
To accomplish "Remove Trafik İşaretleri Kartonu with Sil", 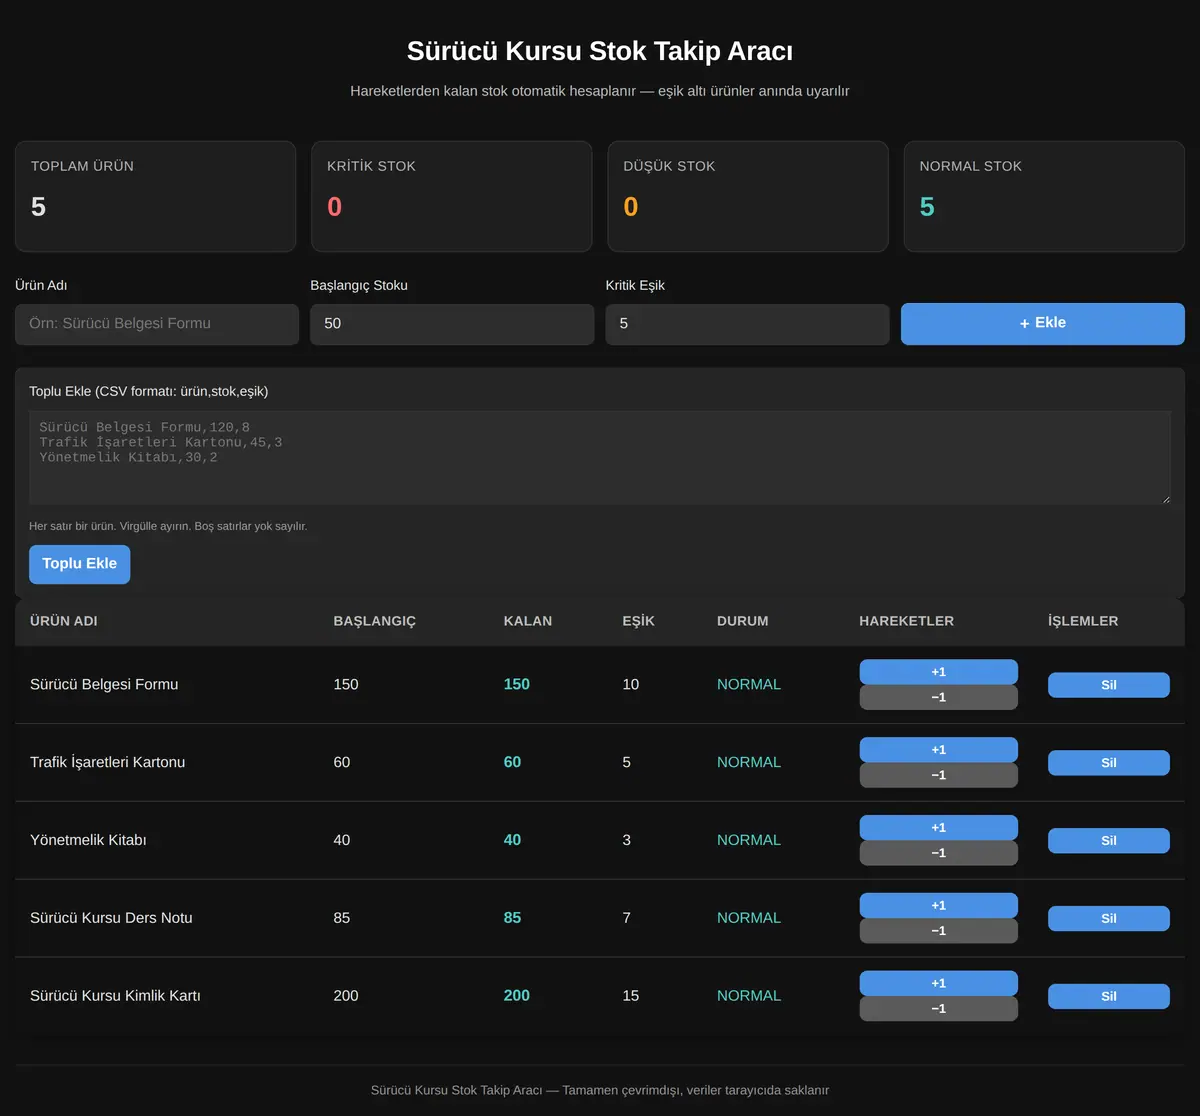I will 1109,763.
